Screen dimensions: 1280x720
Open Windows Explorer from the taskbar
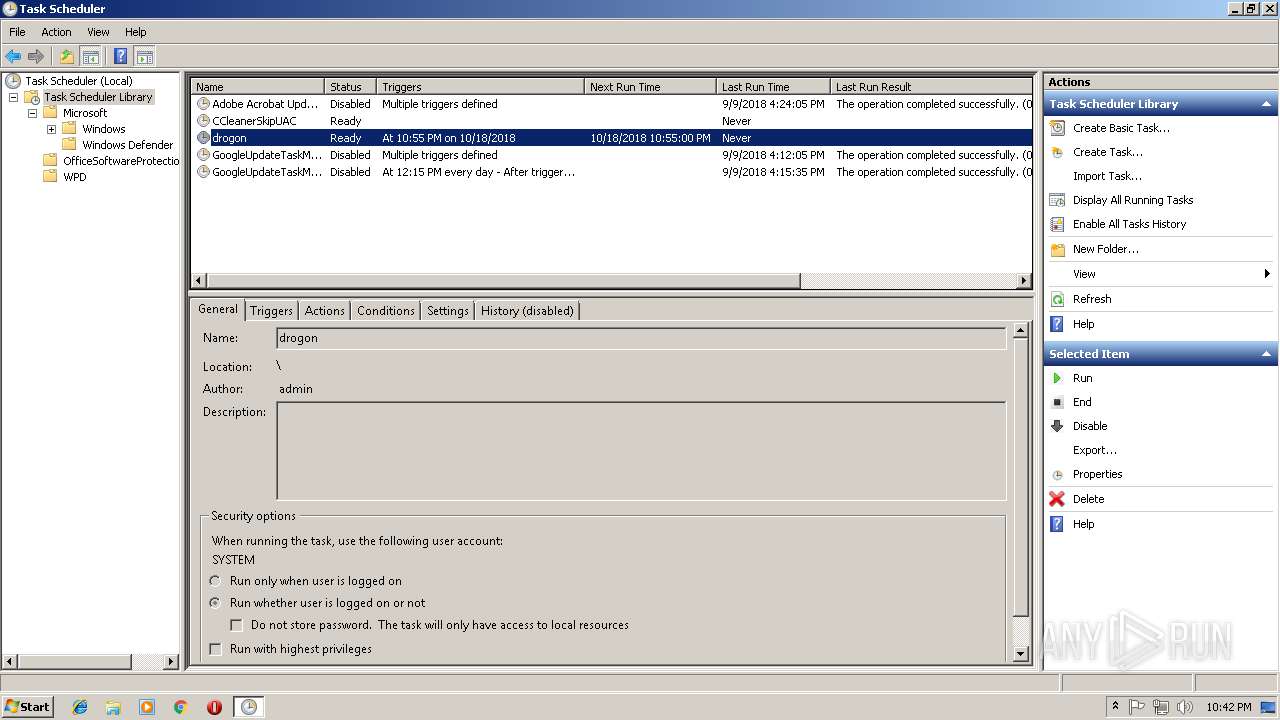(x=113, y=707)
